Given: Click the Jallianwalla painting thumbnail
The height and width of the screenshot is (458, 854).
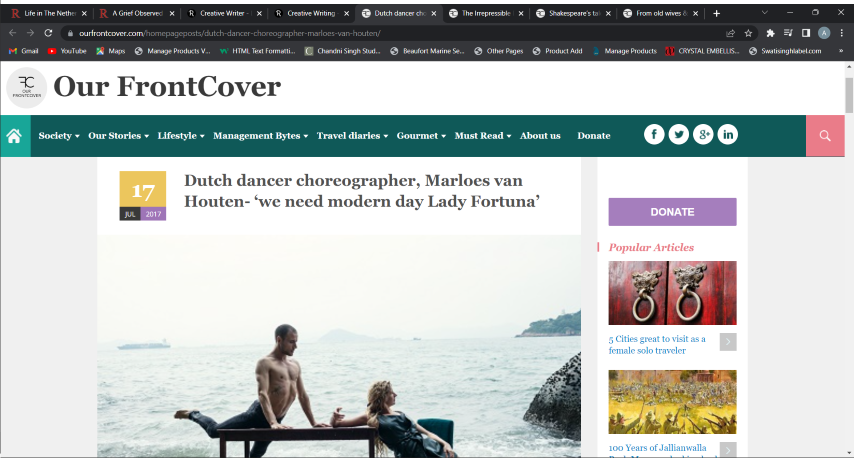Looking at the screenshot, I should 672,402.
